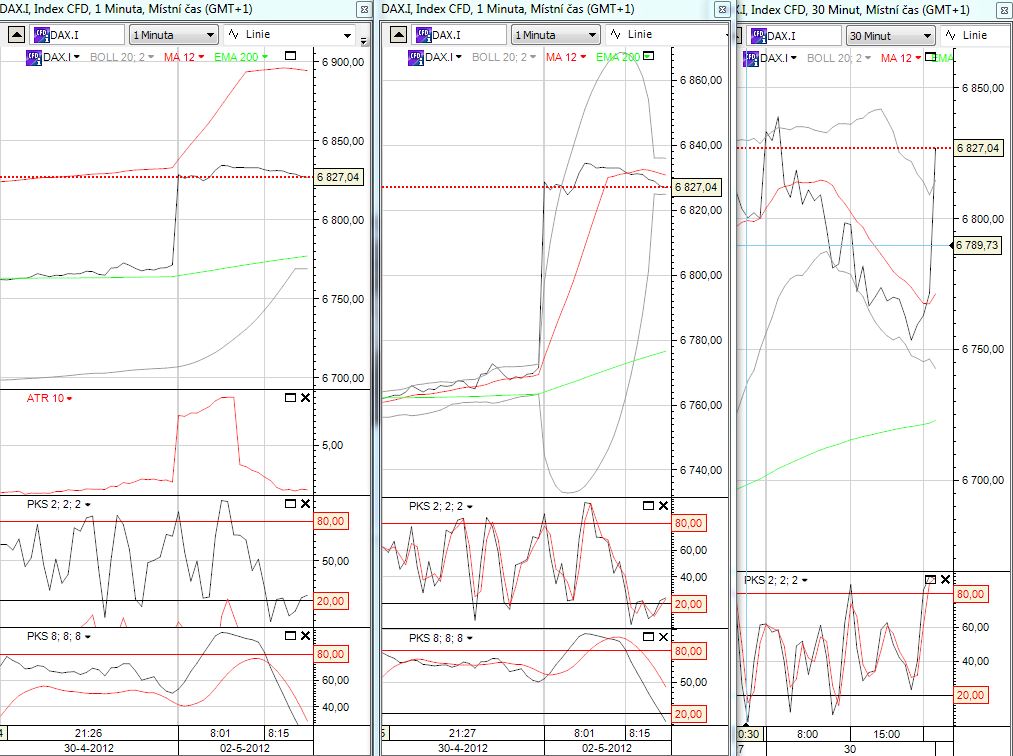Click 80,00 level label in right PKS pane

click(970, 594)
